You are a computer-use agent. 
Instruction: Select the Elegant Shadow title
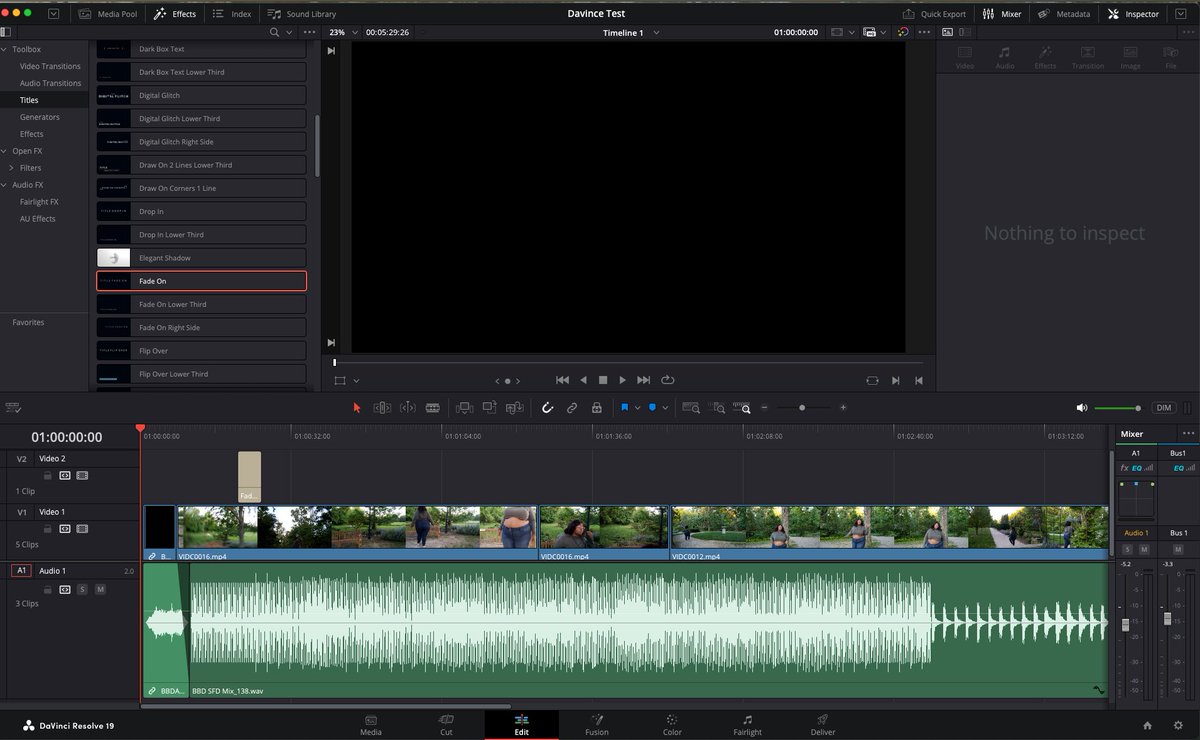pos(201,258)
